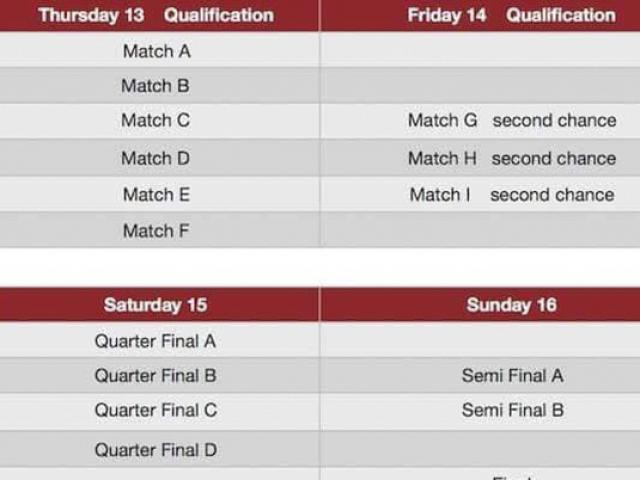
Task: Click the Match B cell
Action: [x=155, y=86]
